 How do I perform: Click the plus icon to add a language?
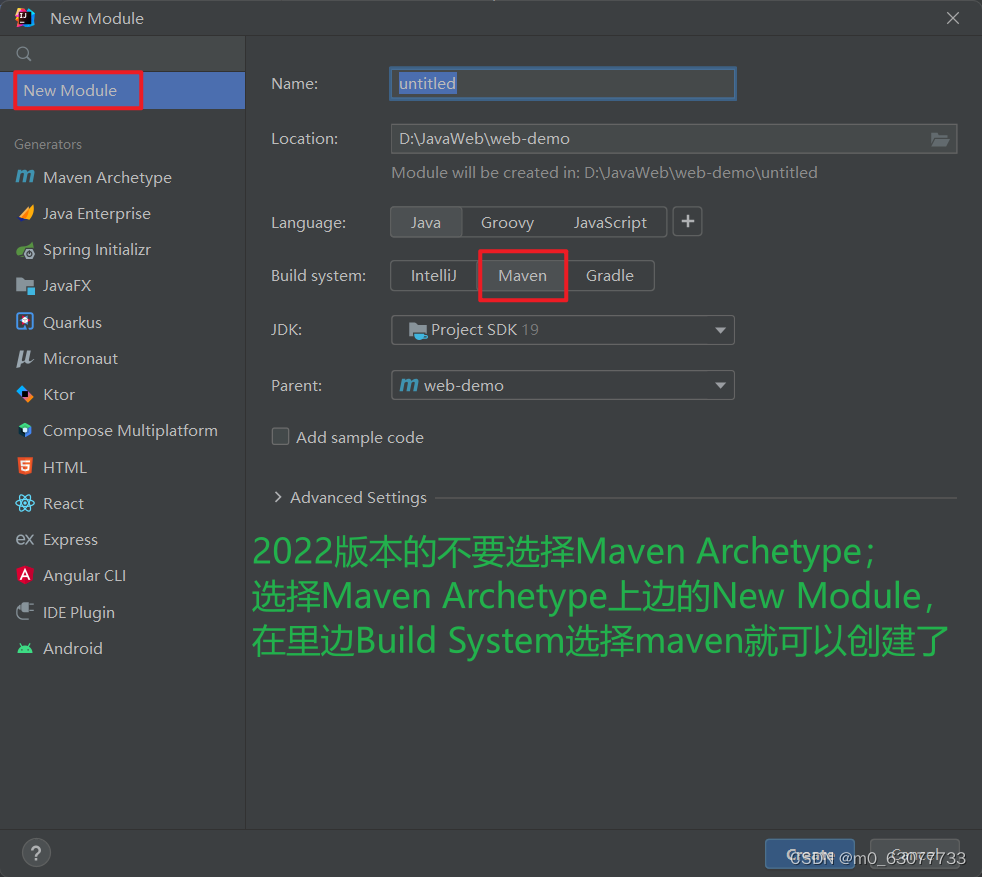click(x=687, y=222)
